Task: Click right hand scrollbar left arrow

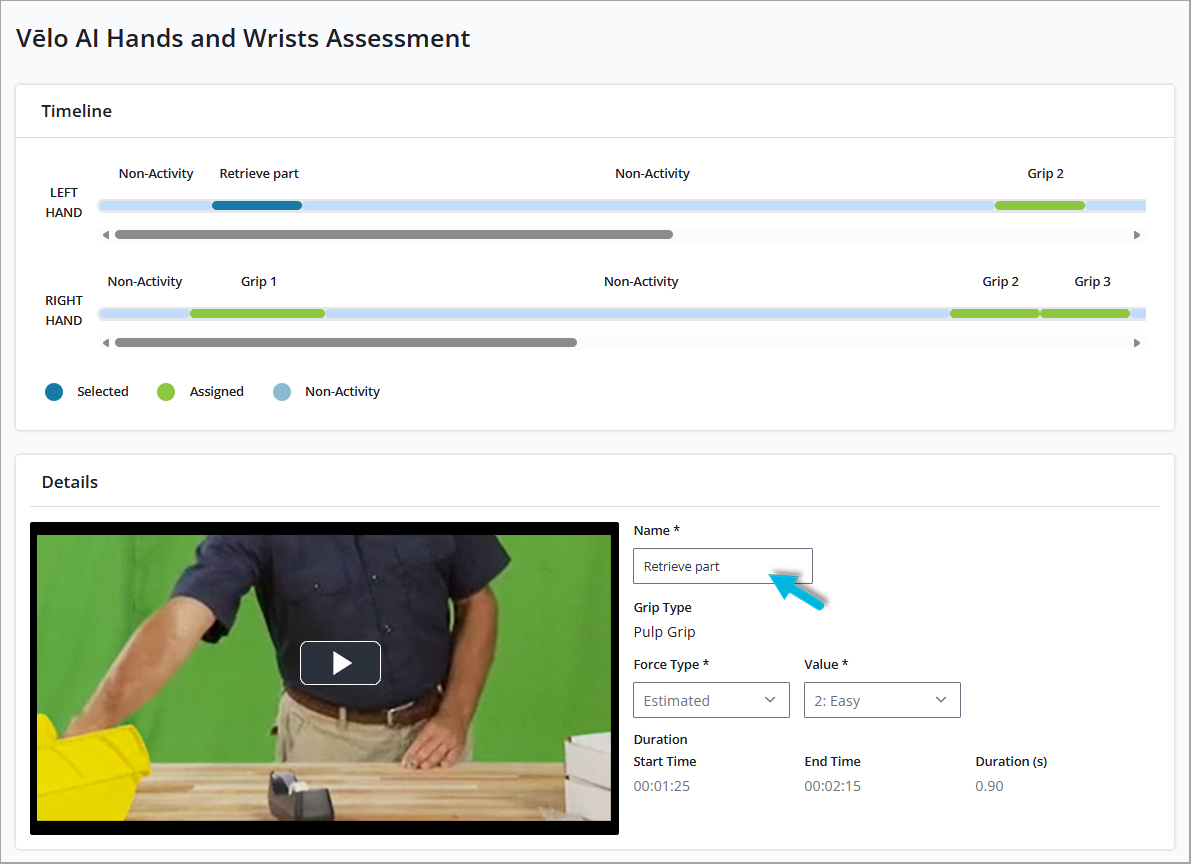Action: 106,343
